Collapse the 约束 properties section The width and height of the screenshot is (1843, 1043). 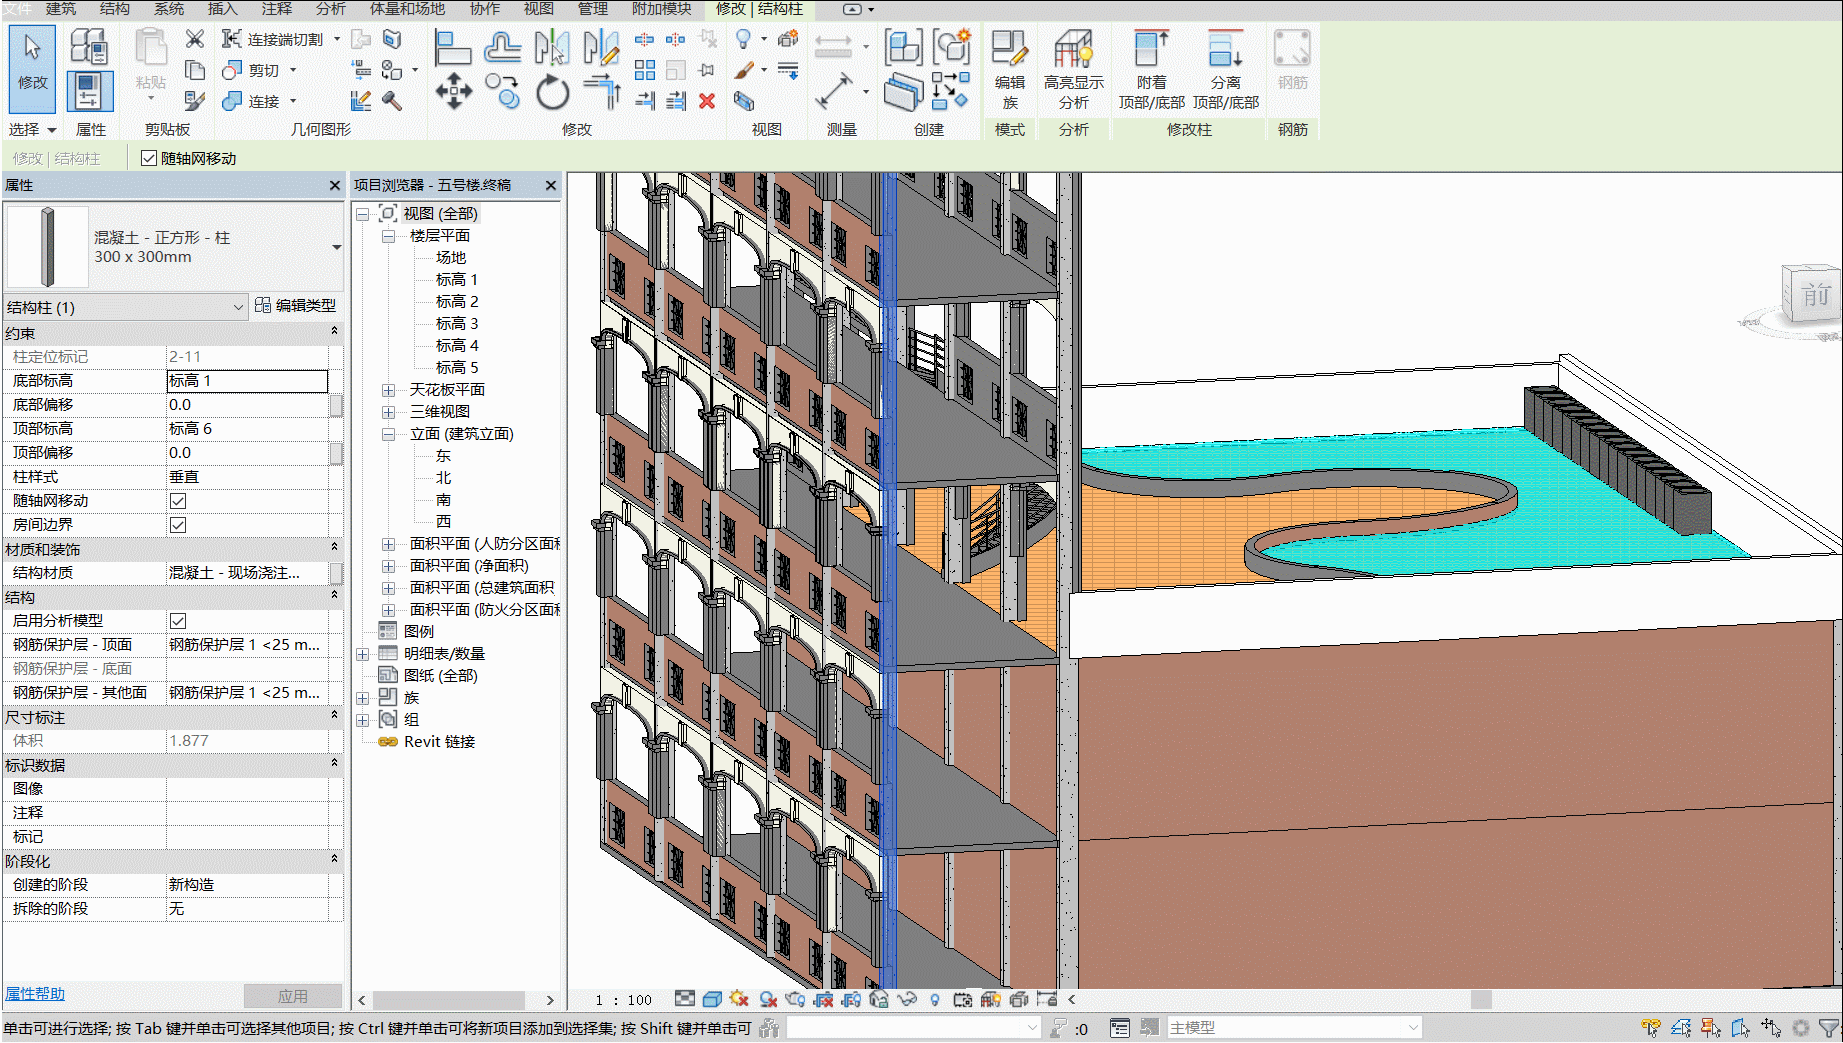[x=334, y=331]
